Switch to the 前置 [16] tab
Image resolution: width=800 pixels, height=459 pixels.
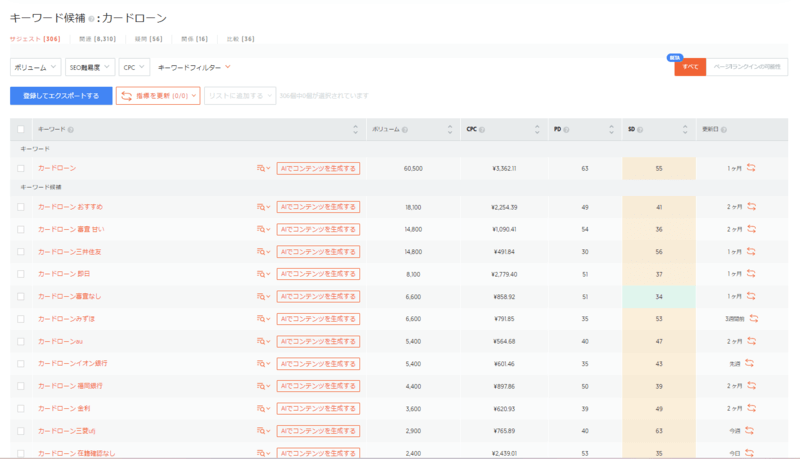pyautogui.click(x=194, y=39)
